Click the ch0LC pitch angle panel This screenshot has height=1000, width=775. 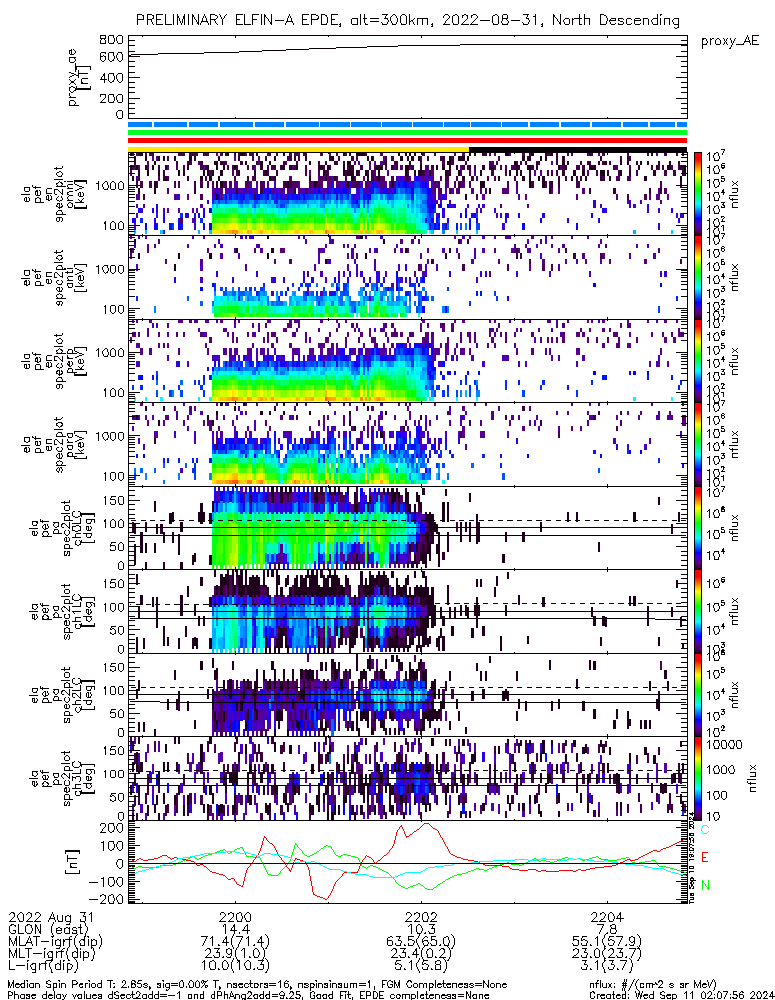(x=408, y=528)
